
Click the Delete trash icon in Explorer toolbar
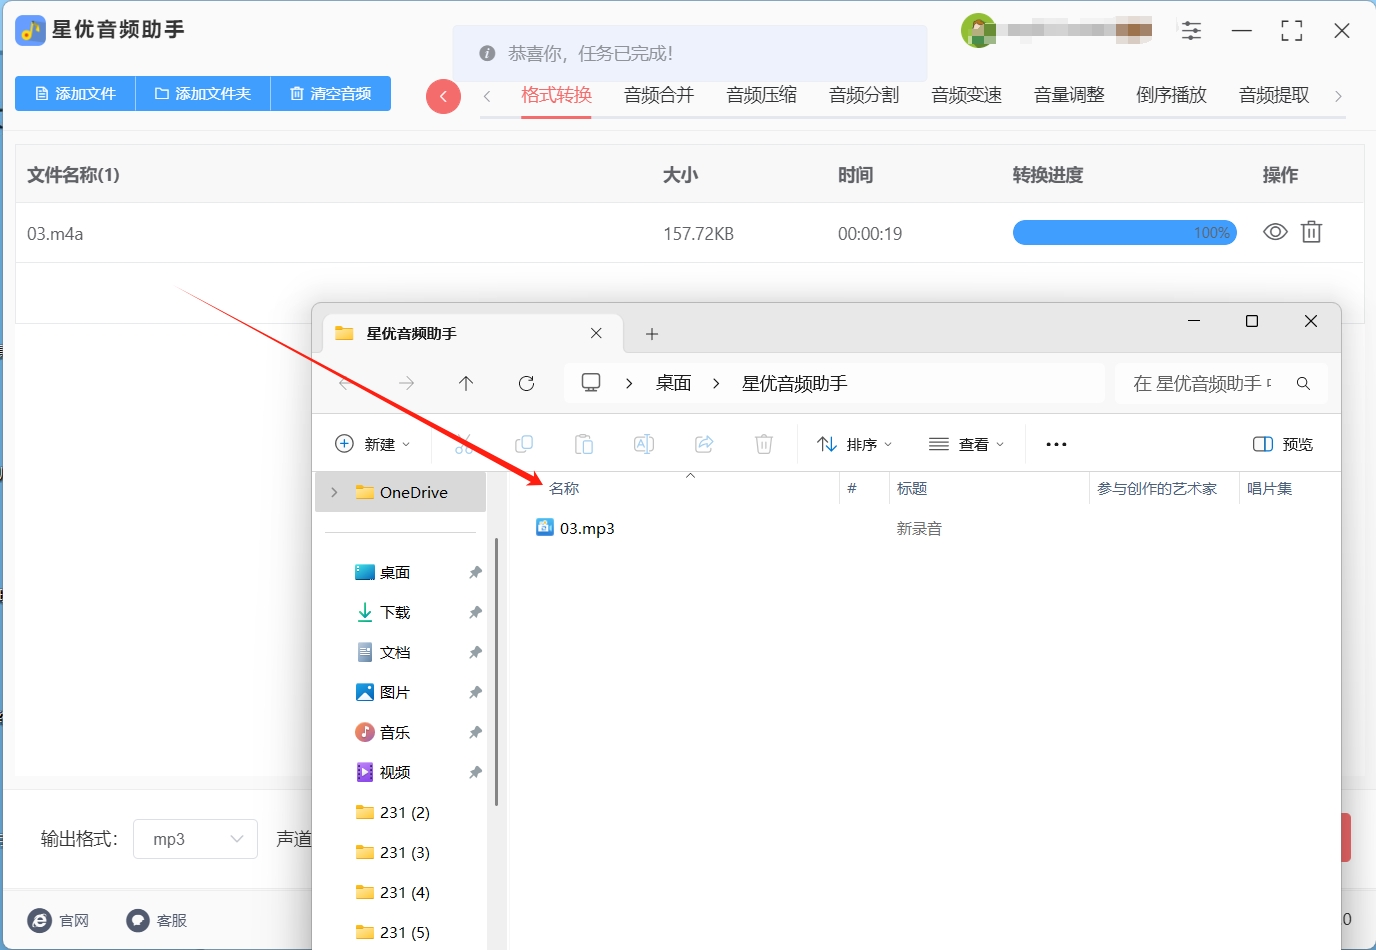click(x=764, y=444)
